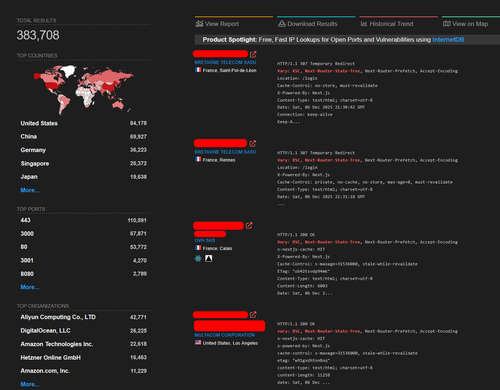The width and height of the screenshot is (500, 390).
Task: Click 'HTTP/1.1 307 Temporary Redirect' in Rennes result
Action: click(316, 153)
